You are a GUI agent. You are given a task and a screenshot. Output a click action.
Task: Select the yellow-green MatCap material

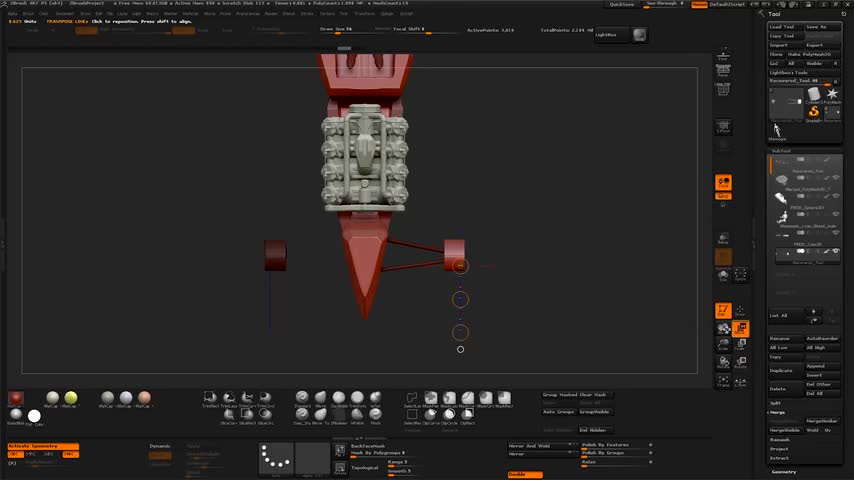(71, 398)
